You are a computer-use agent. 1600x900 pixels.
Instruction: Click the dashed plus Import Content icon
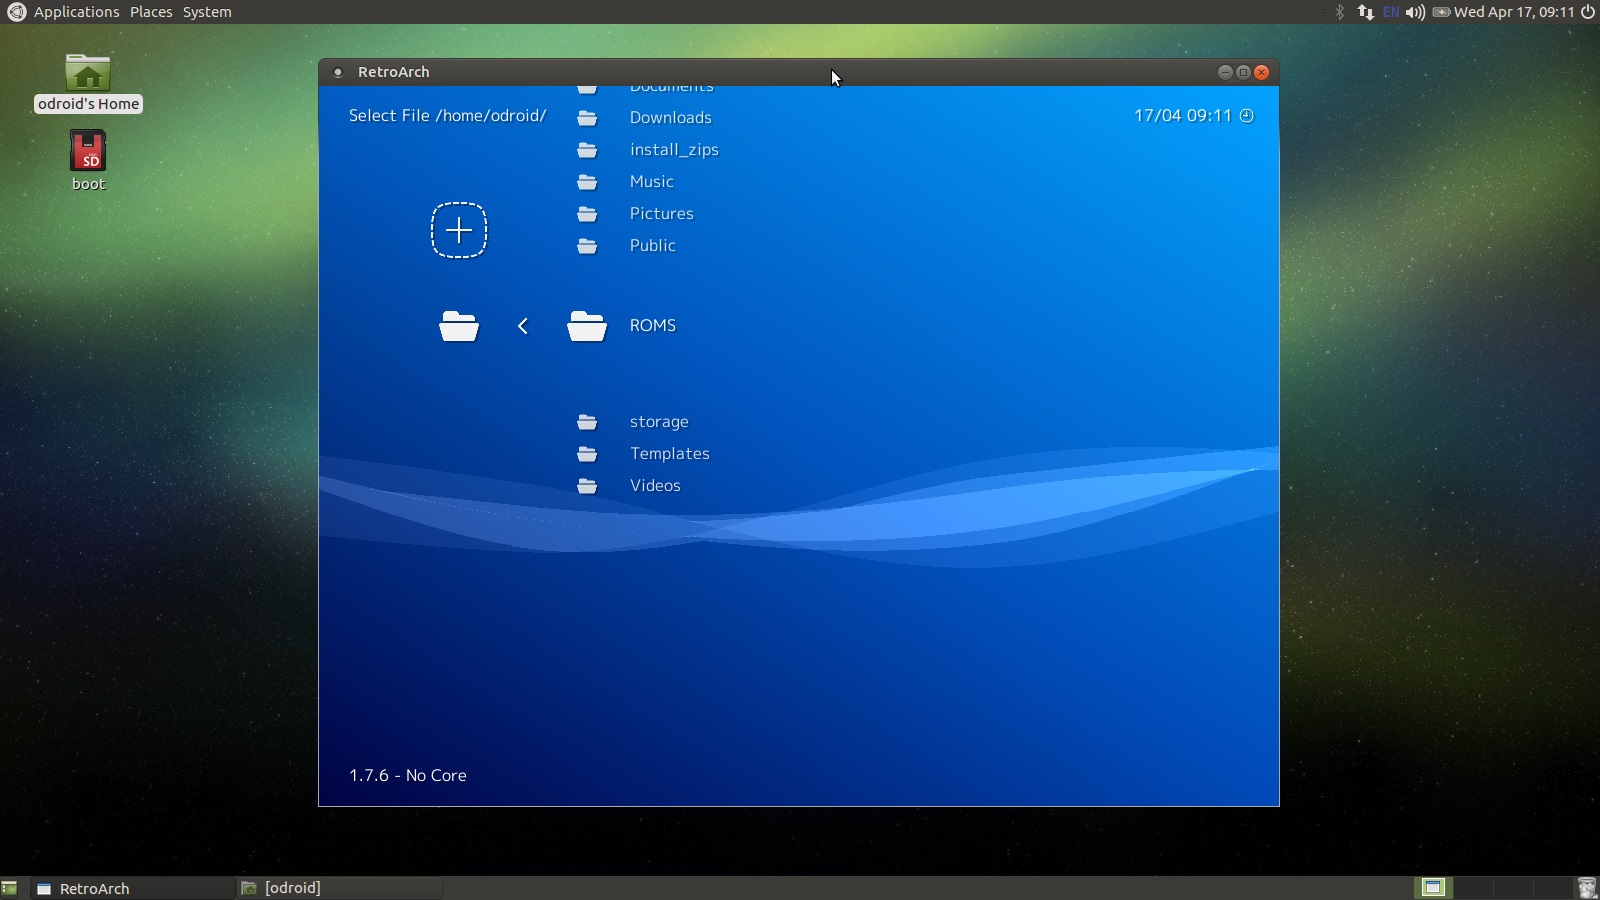pos(459,230)
